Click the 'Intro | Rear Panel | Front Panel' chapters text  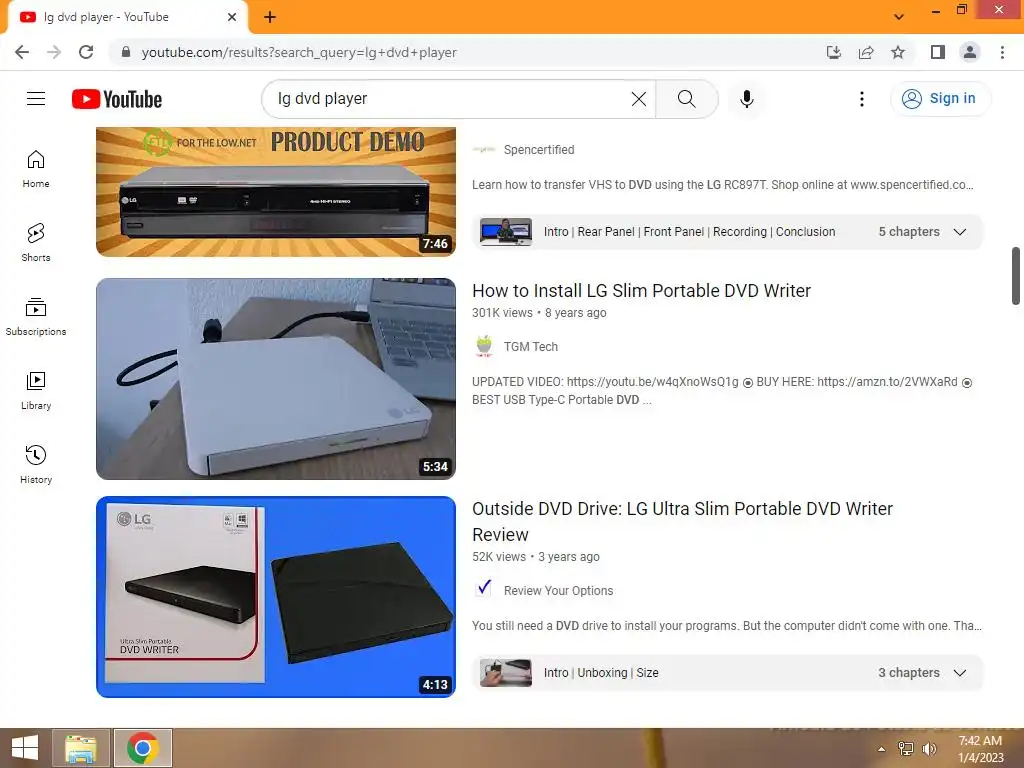pos(689,232)
